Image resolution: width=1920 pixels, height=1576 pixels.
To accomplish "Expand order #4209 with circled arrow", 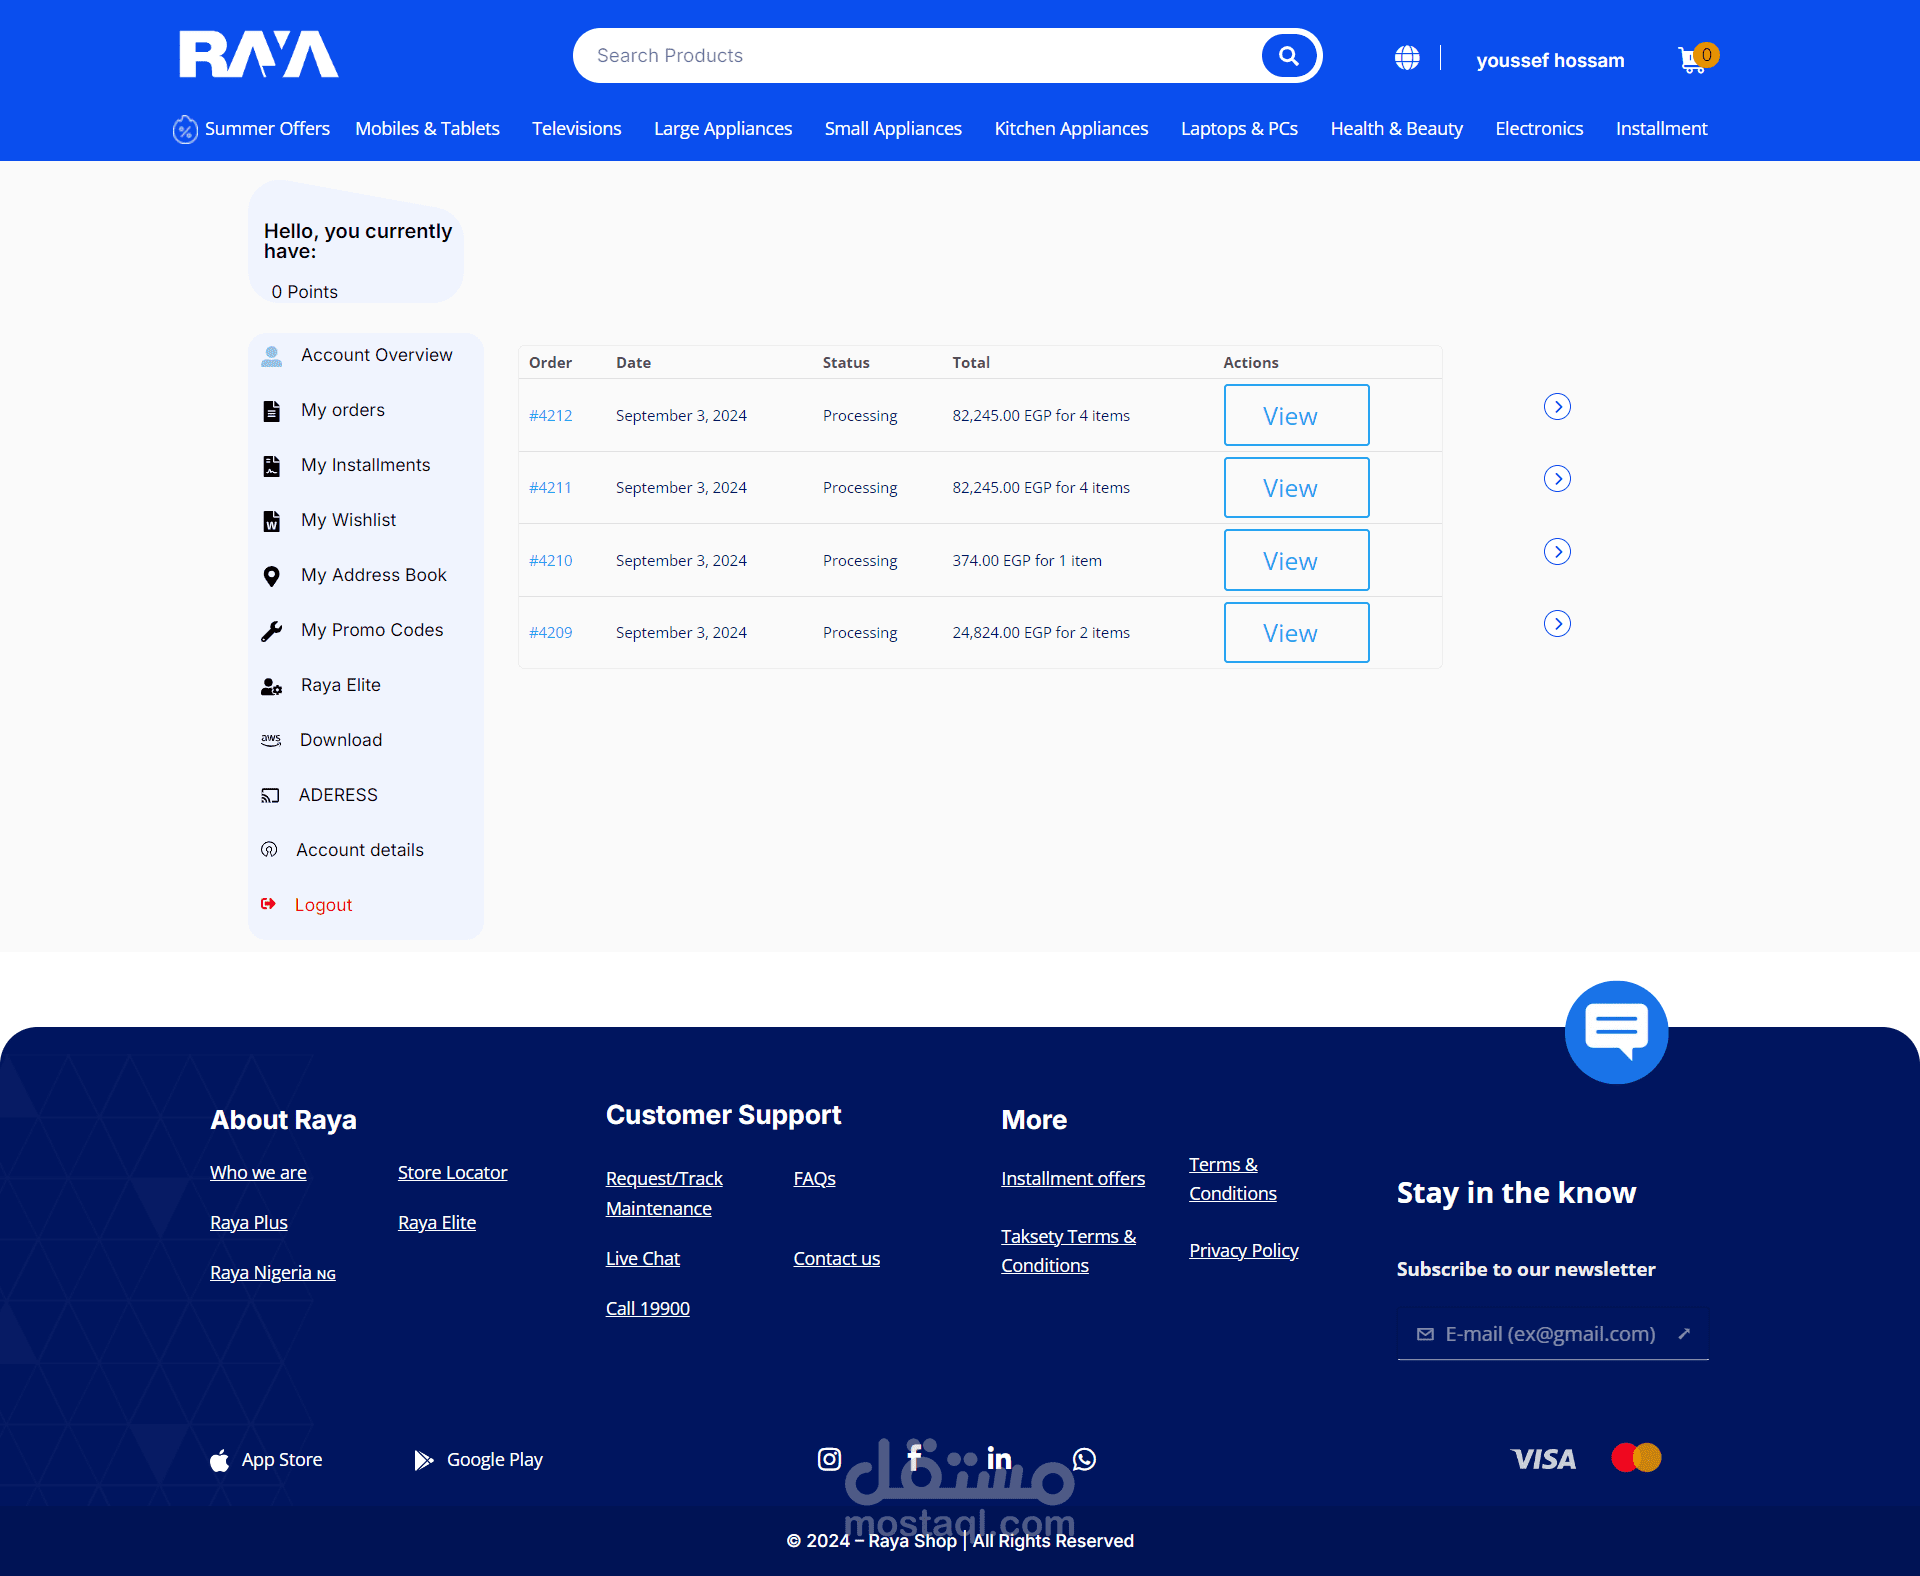I will (1557, 624).
